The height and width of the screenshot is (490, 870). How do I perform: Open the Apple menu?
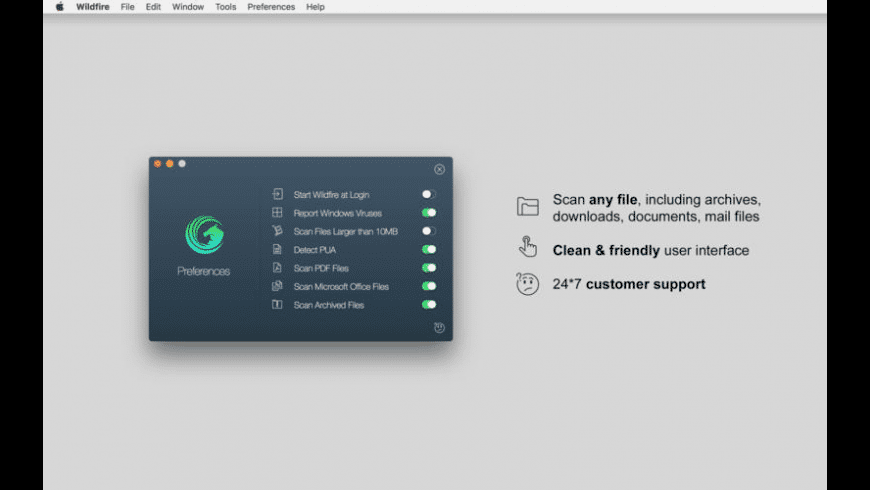[x=59, y=7]
